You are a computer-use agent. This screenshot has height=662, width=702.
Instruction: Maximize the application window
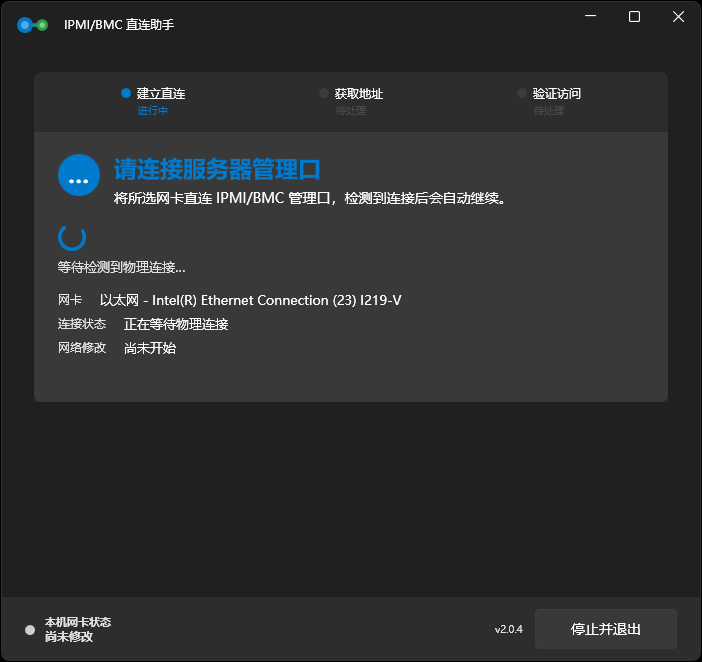[x=634, y=17]
